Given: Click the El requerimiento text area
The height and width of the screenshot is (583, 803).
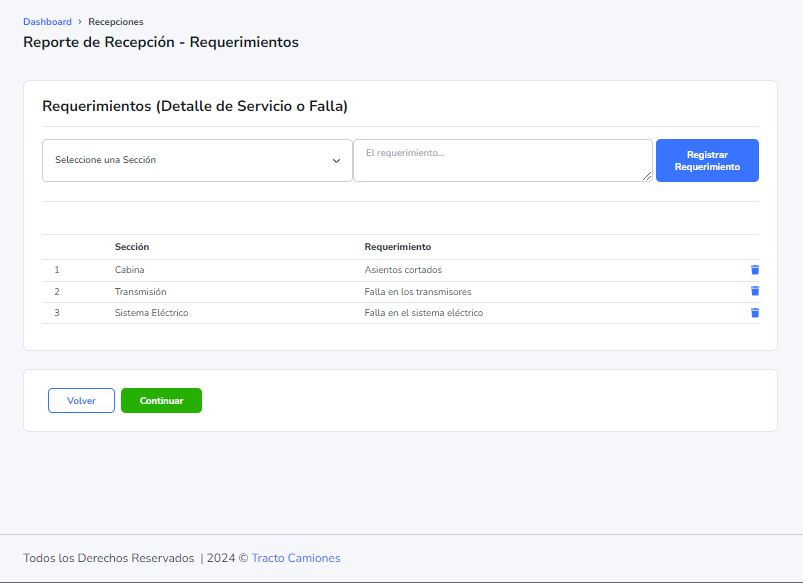Looking at the screenshot, I should point(502,160).
